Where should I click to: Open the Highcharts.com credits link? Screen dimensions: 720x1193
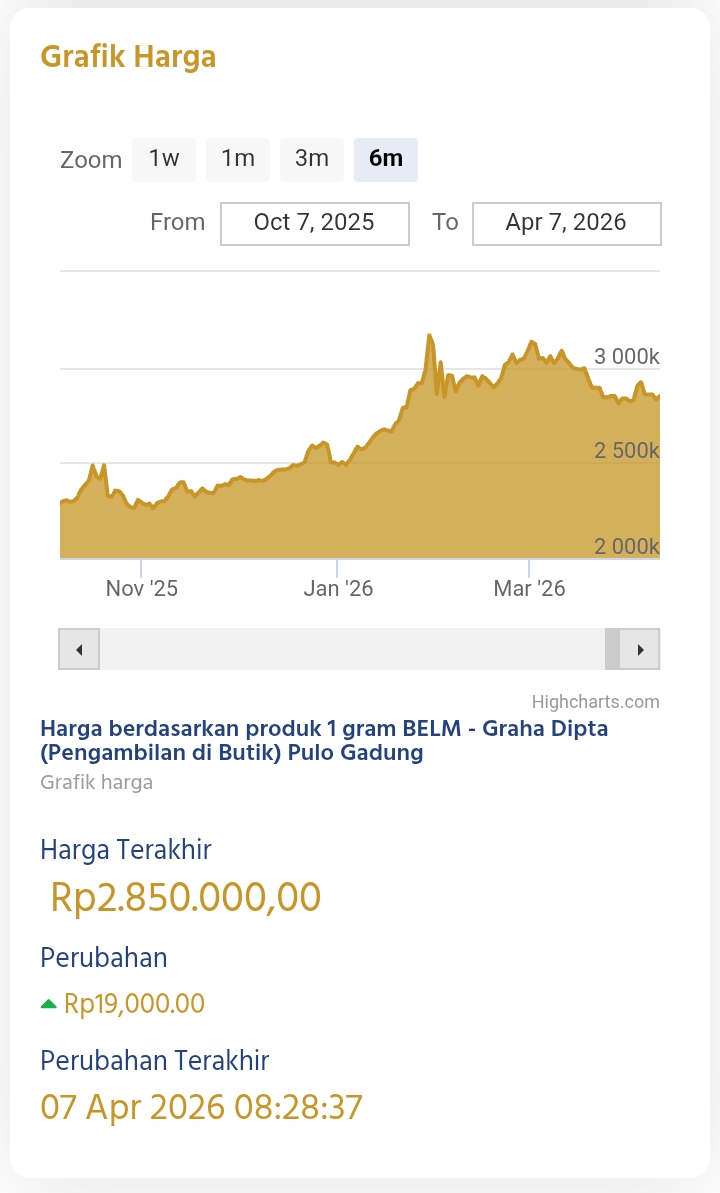[595, 701]
